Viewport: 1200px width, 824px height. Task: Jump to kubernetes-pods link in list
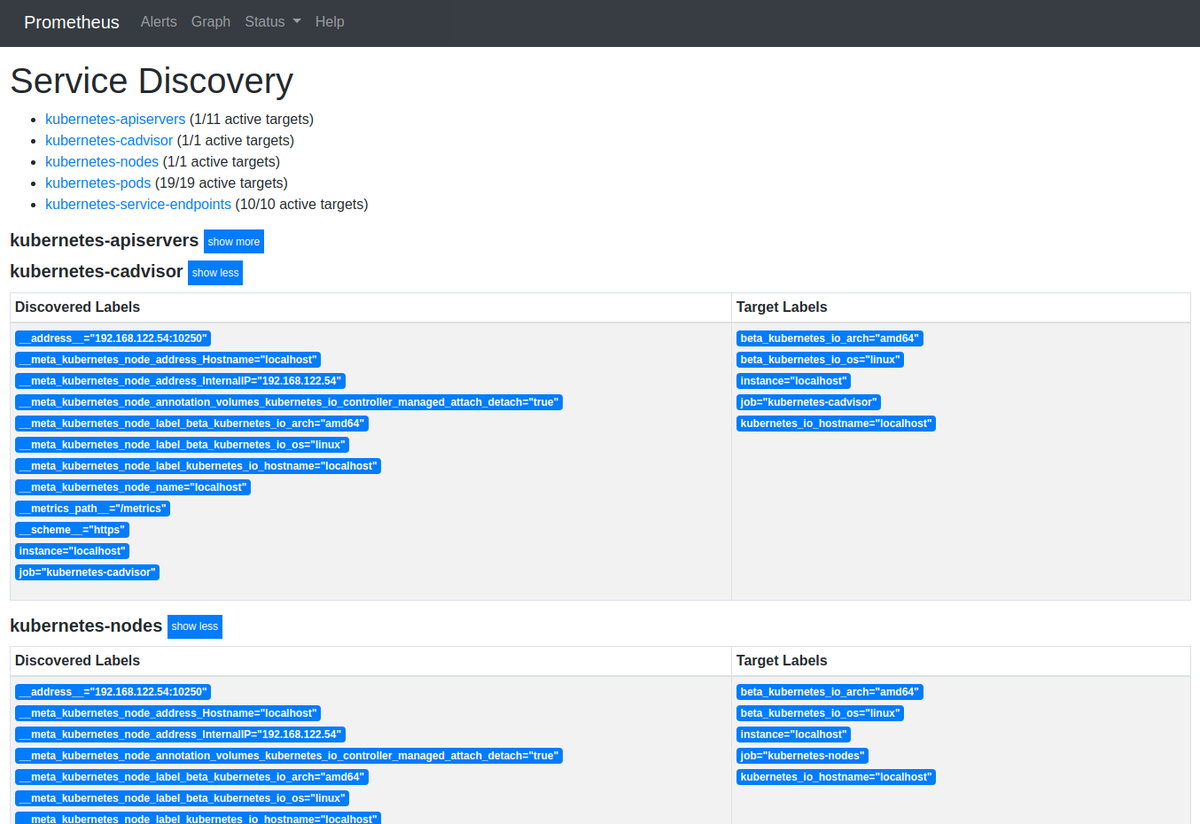click(98, 183)
